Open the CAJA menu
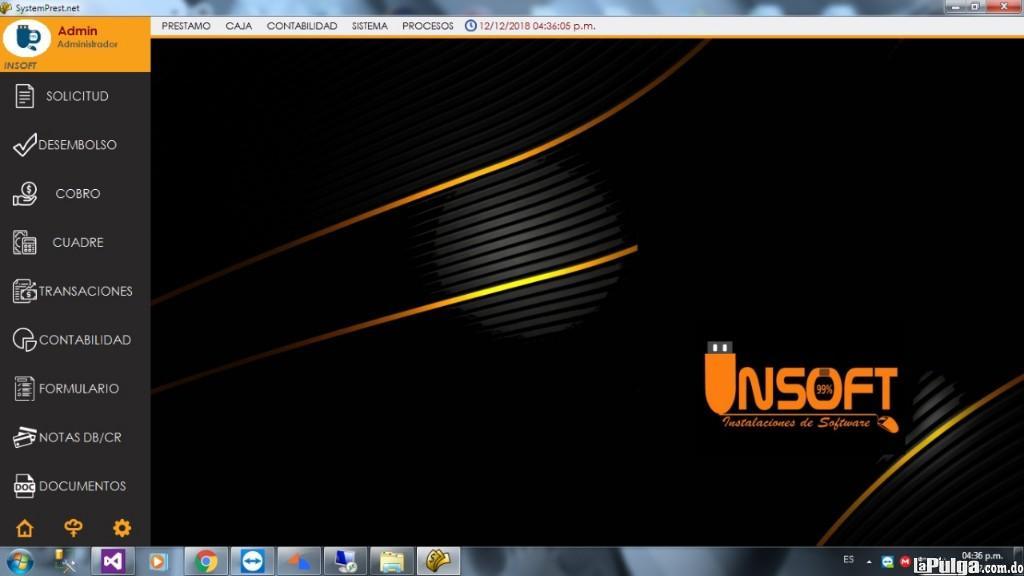 click(x=239, y=26)
